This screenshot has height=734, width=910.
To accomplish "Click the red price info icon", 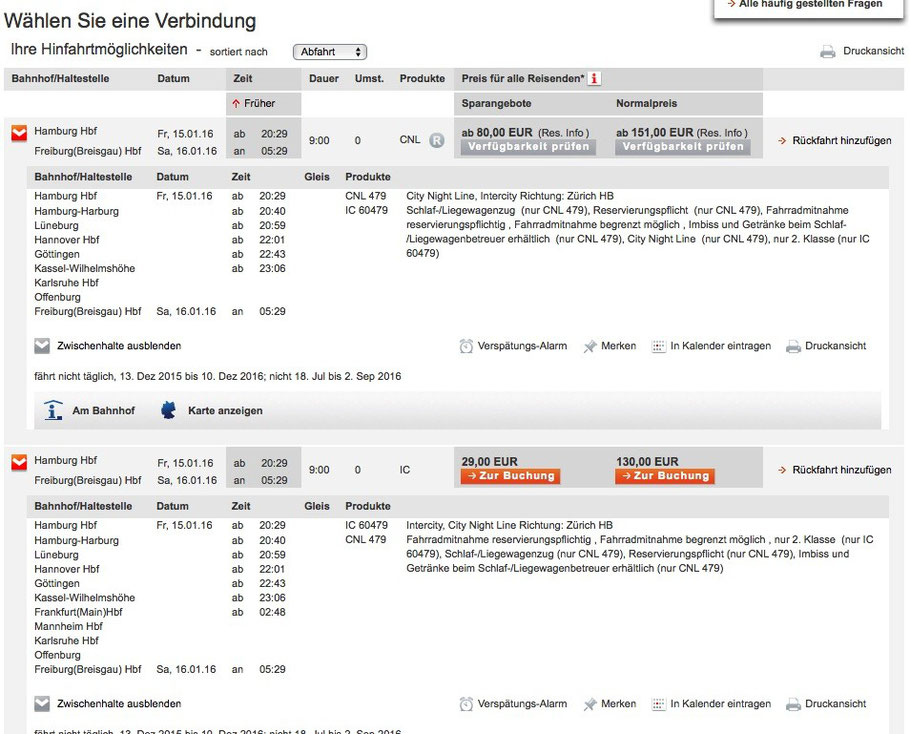I will 594,78.
